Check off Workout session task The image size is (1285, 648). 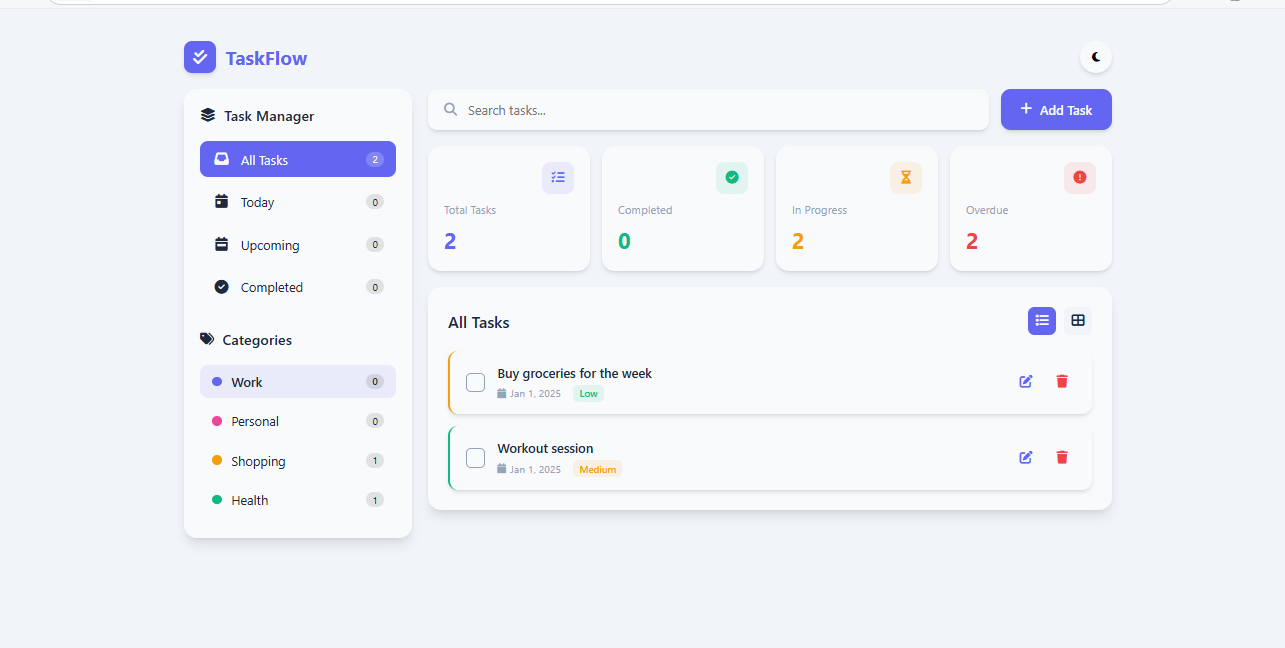pos(476,458)
